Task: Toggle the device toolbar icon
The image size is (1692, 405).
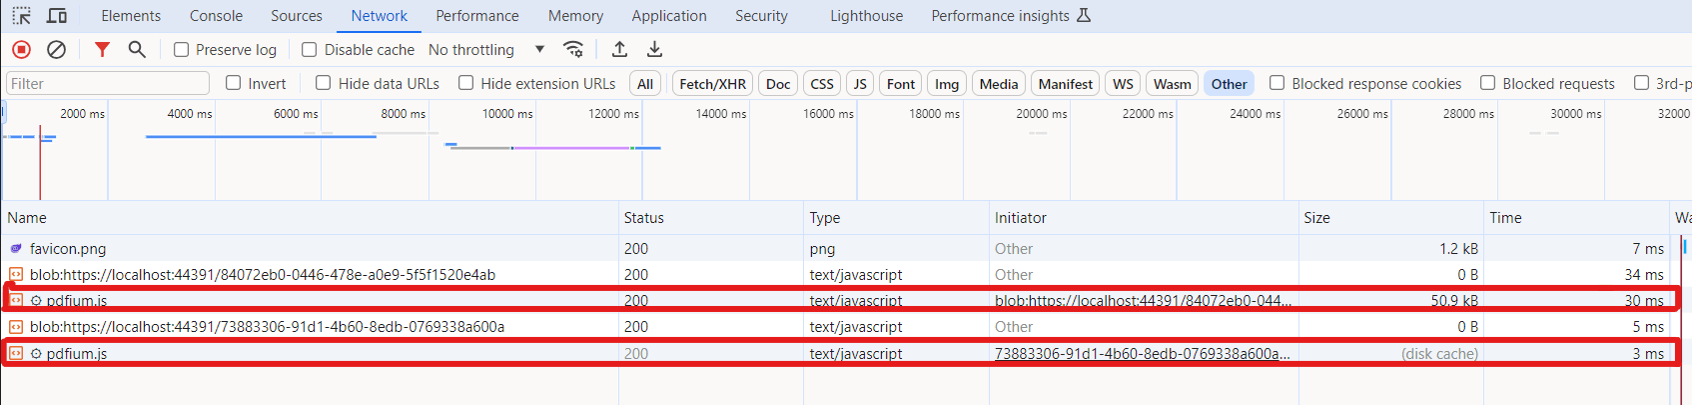Action: coord(57,16)
